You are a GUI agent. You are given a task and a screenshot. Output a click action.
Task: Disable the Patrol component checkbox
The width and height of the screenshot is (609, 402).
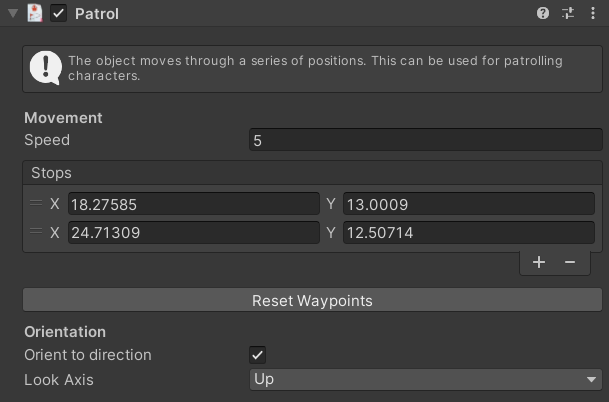click(58, 14)
